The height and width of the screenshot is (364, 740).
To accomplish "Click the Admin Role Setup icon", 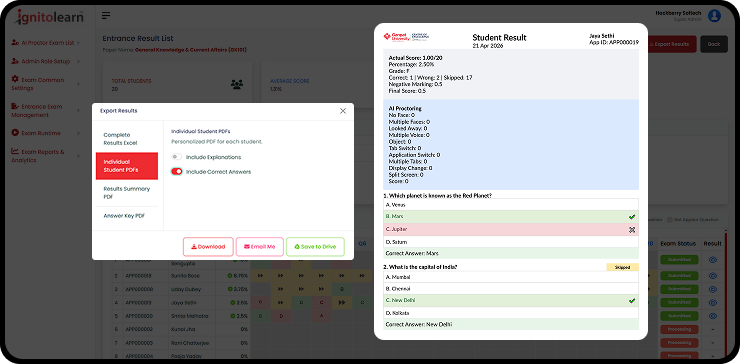I will click(15, 61).
